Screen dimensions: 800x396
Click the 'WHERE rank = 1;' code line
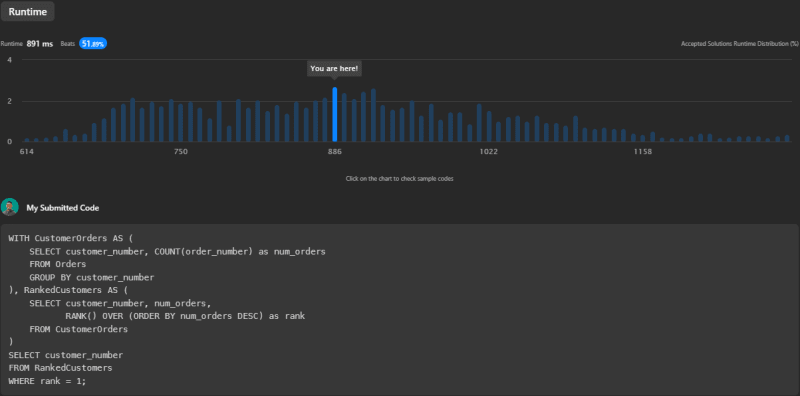47,381
